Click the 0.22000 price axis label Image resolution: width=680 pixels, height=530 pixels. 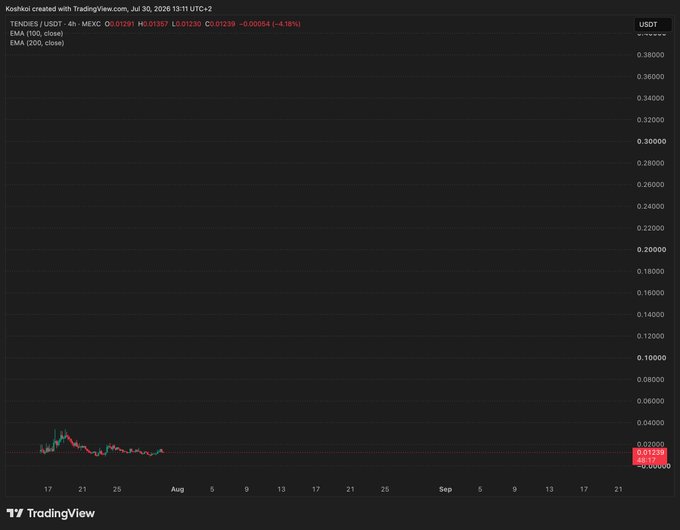(650, 228)
